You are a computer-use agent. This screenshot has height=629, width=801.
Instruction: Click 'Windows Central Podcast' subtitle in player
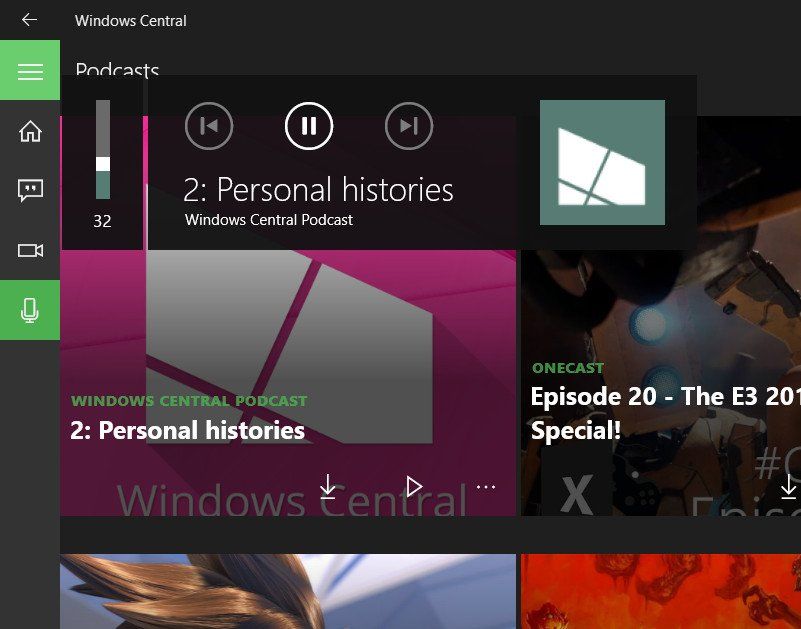point(269,220)
